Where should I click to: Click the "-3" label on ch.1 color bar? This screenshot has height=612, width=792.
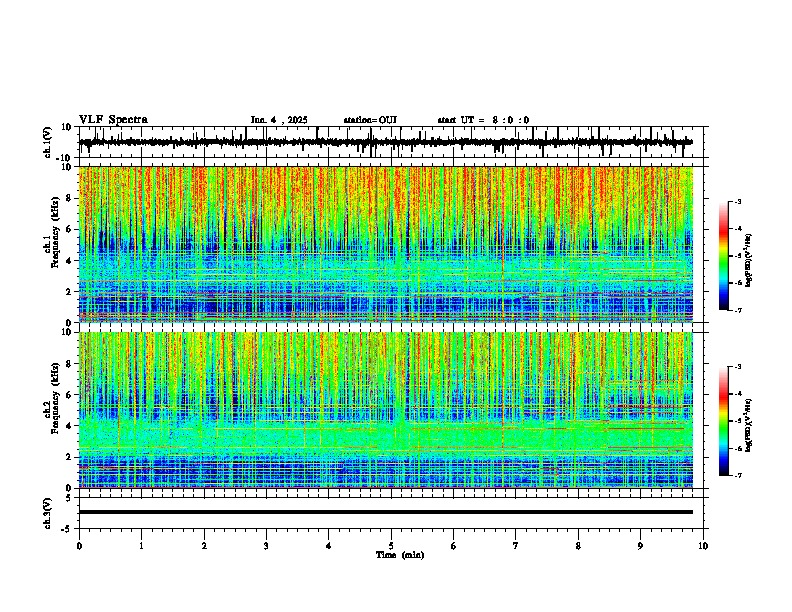coord(738,202)
